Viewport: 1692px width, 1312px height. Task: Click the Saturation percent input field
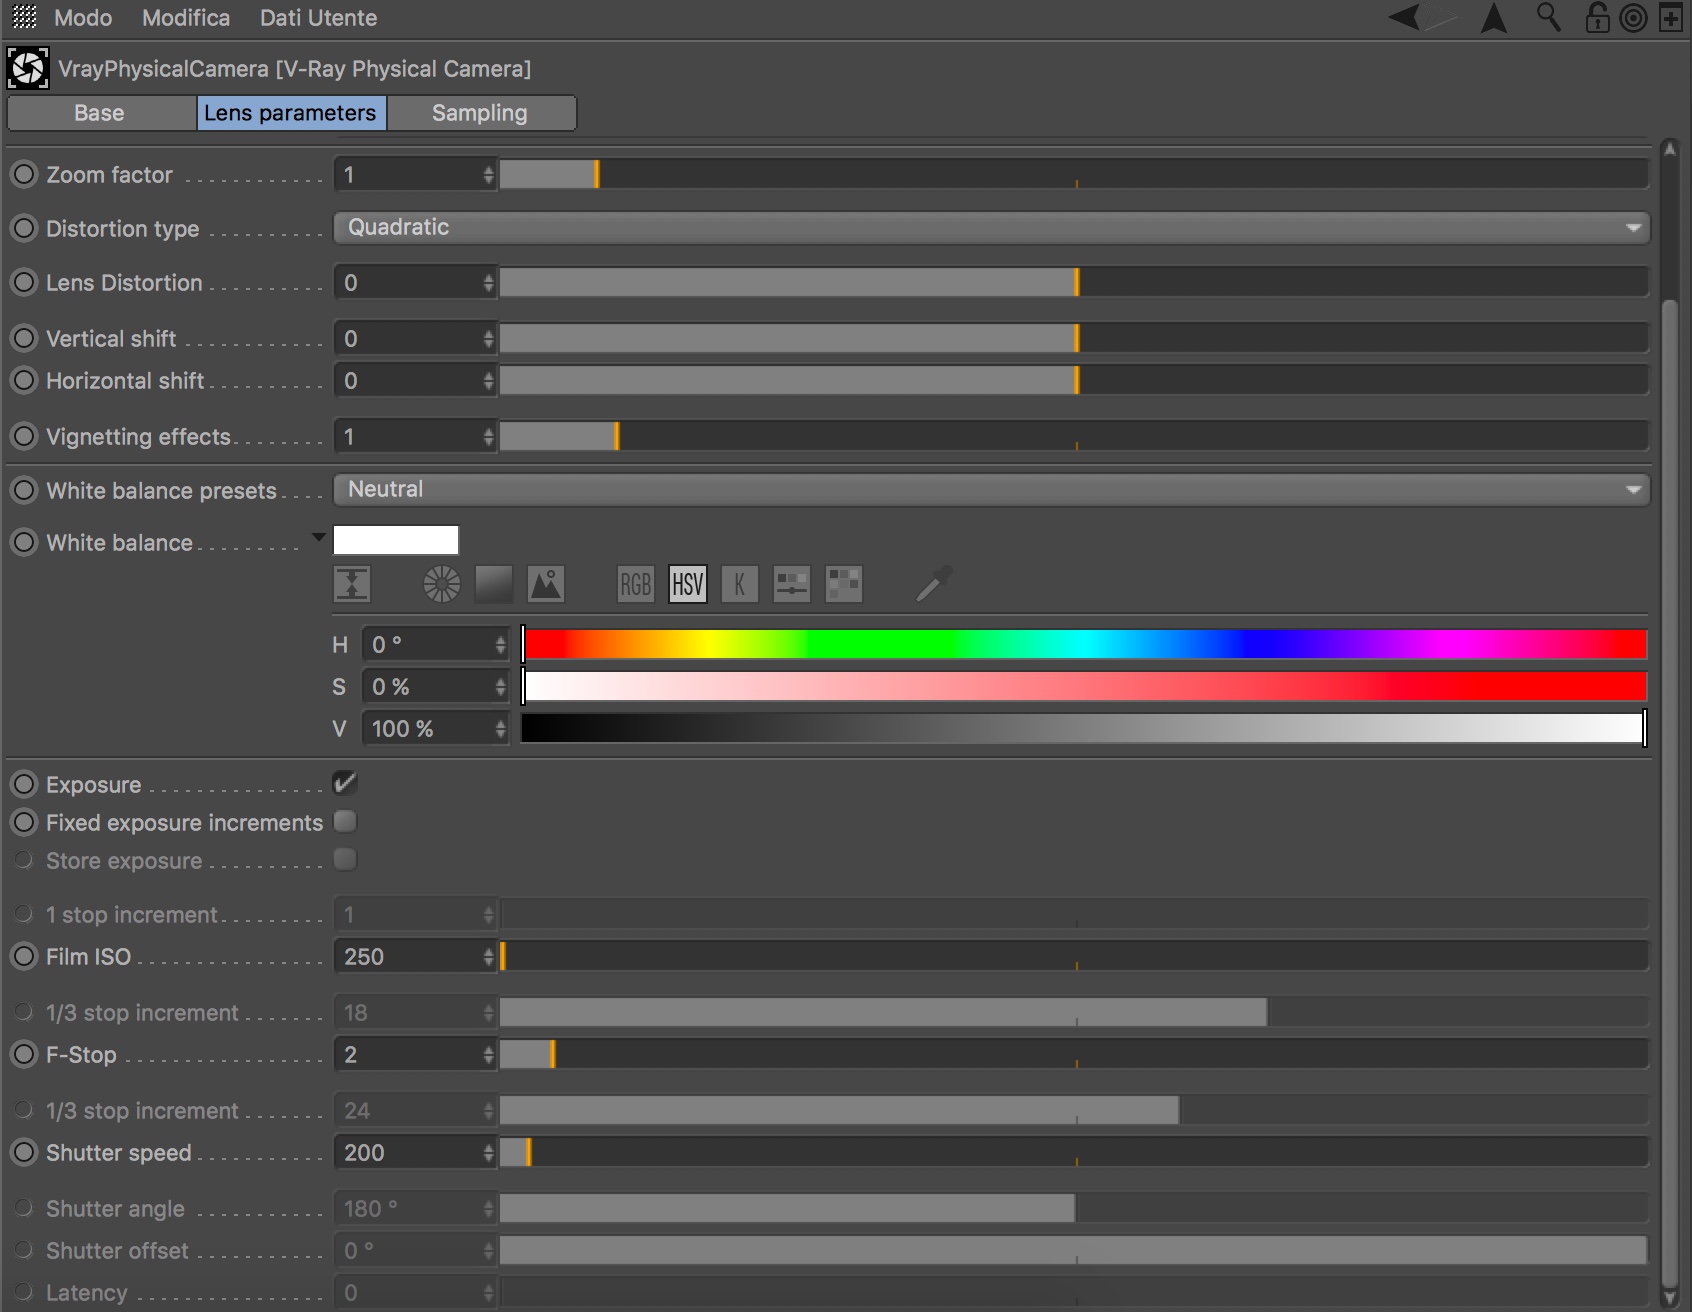coord(436,687)
